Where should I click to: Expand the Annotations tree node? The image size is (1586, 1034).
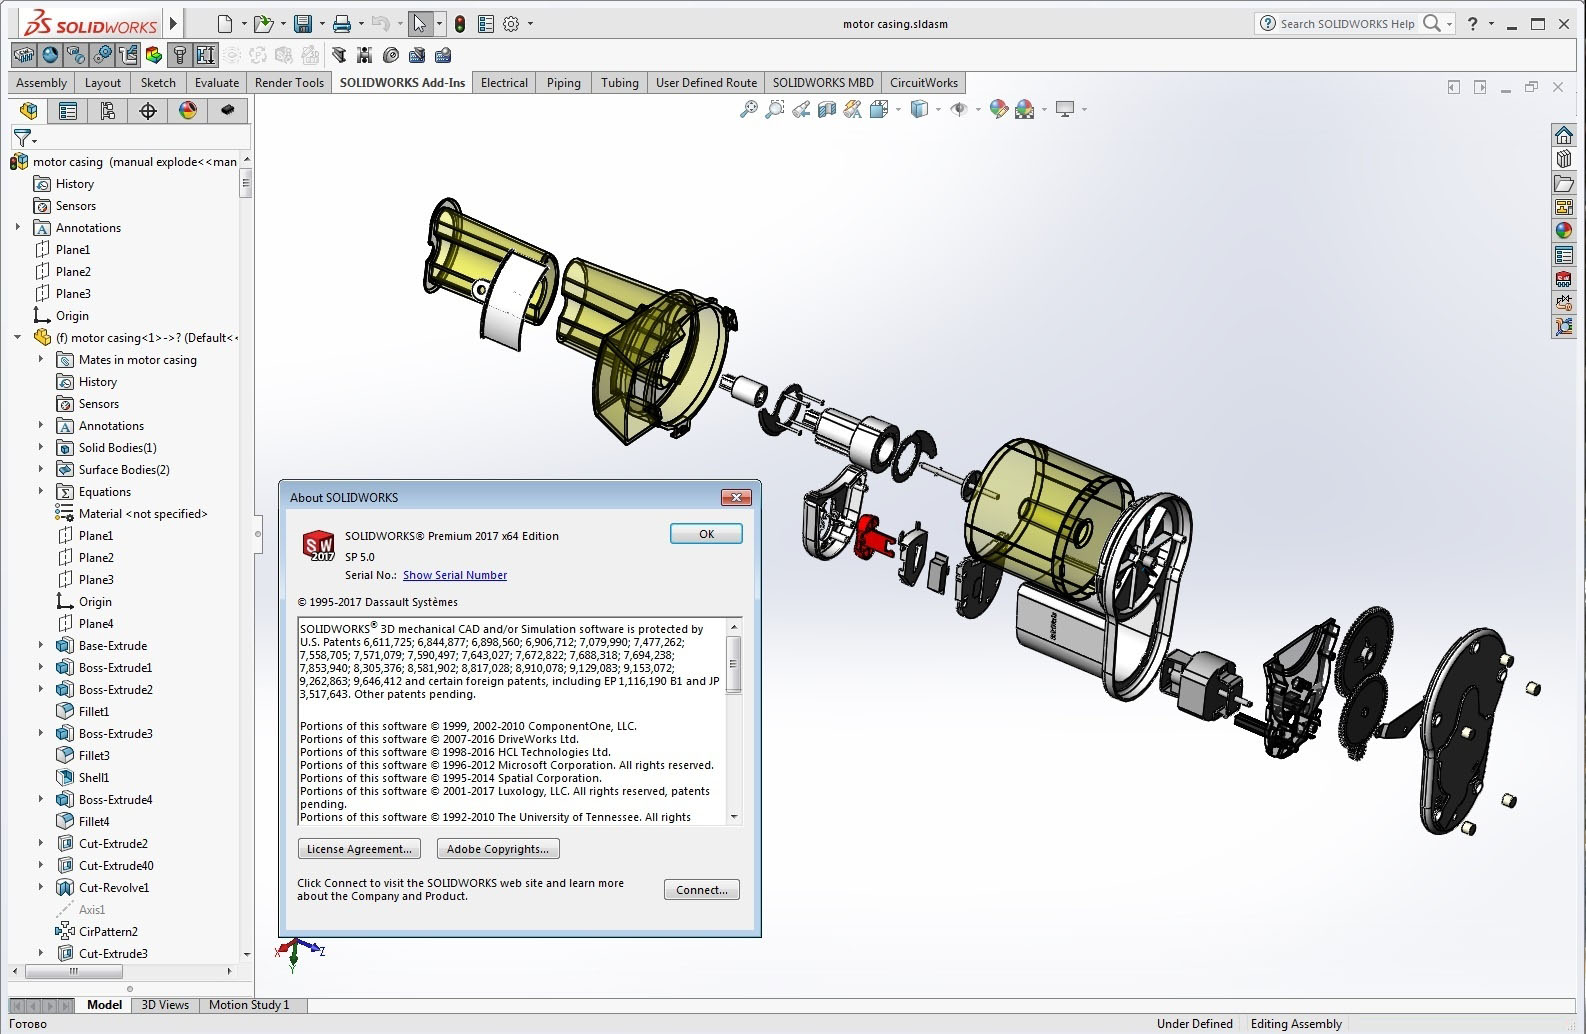tap(18, 228)
